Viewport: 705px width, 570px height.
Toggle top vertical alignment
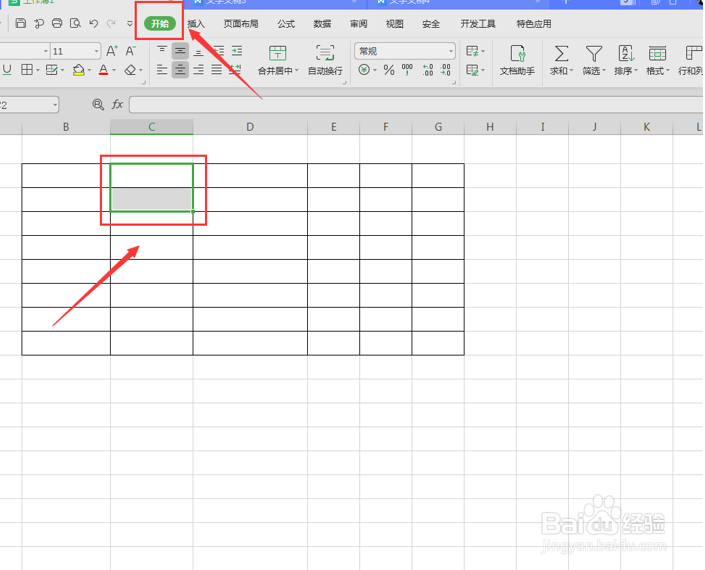coord(162,51)
